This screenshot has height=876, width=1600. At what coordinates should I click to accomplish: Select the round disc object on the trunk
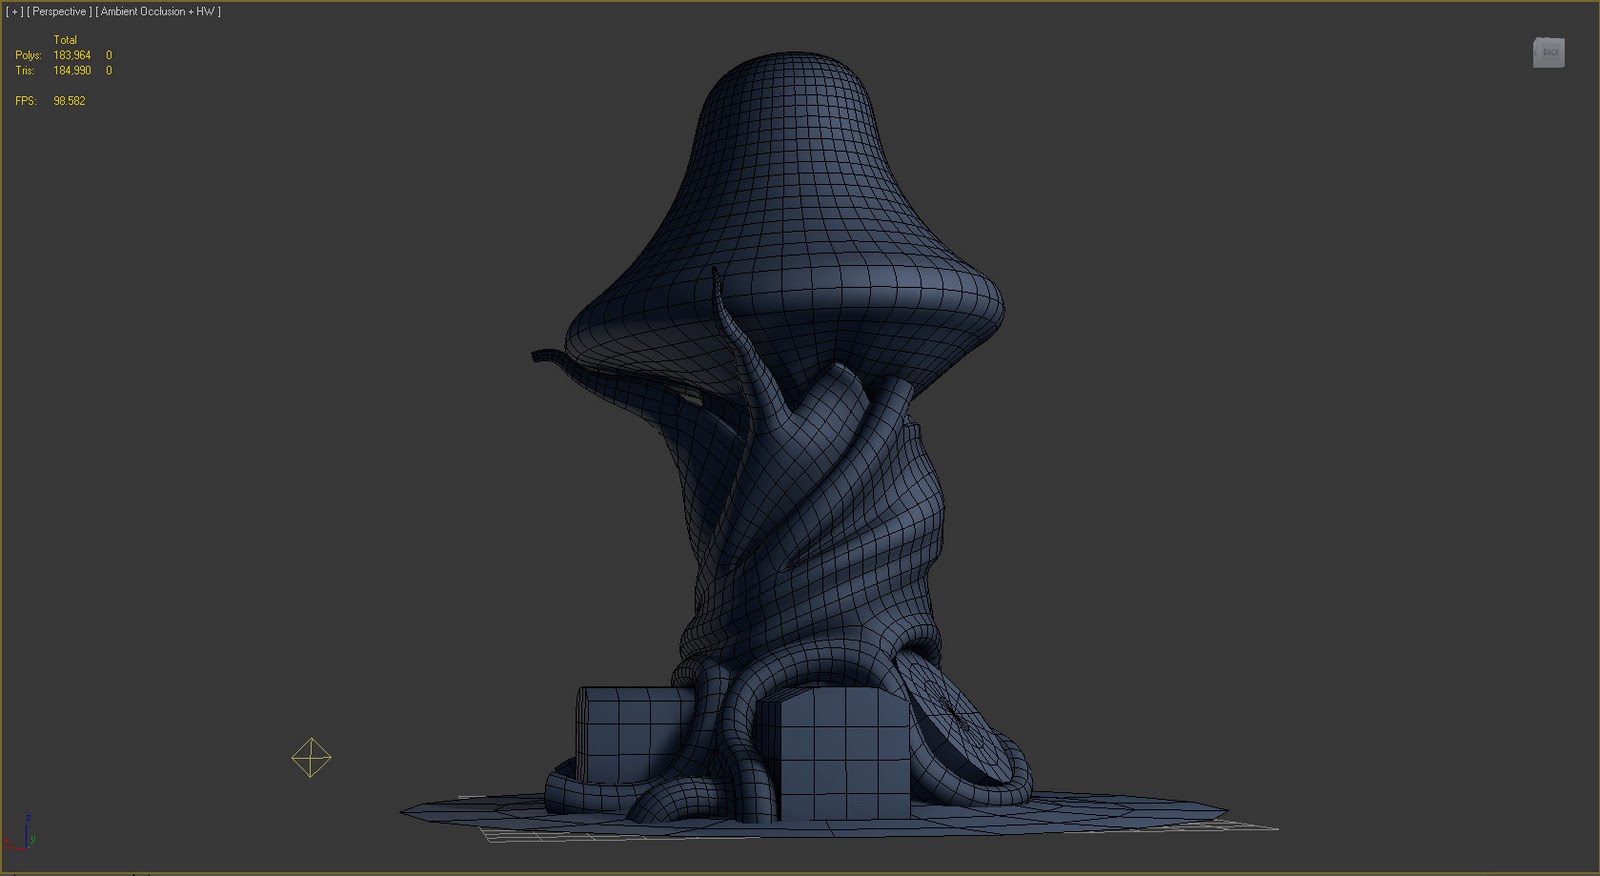point(953,718)
